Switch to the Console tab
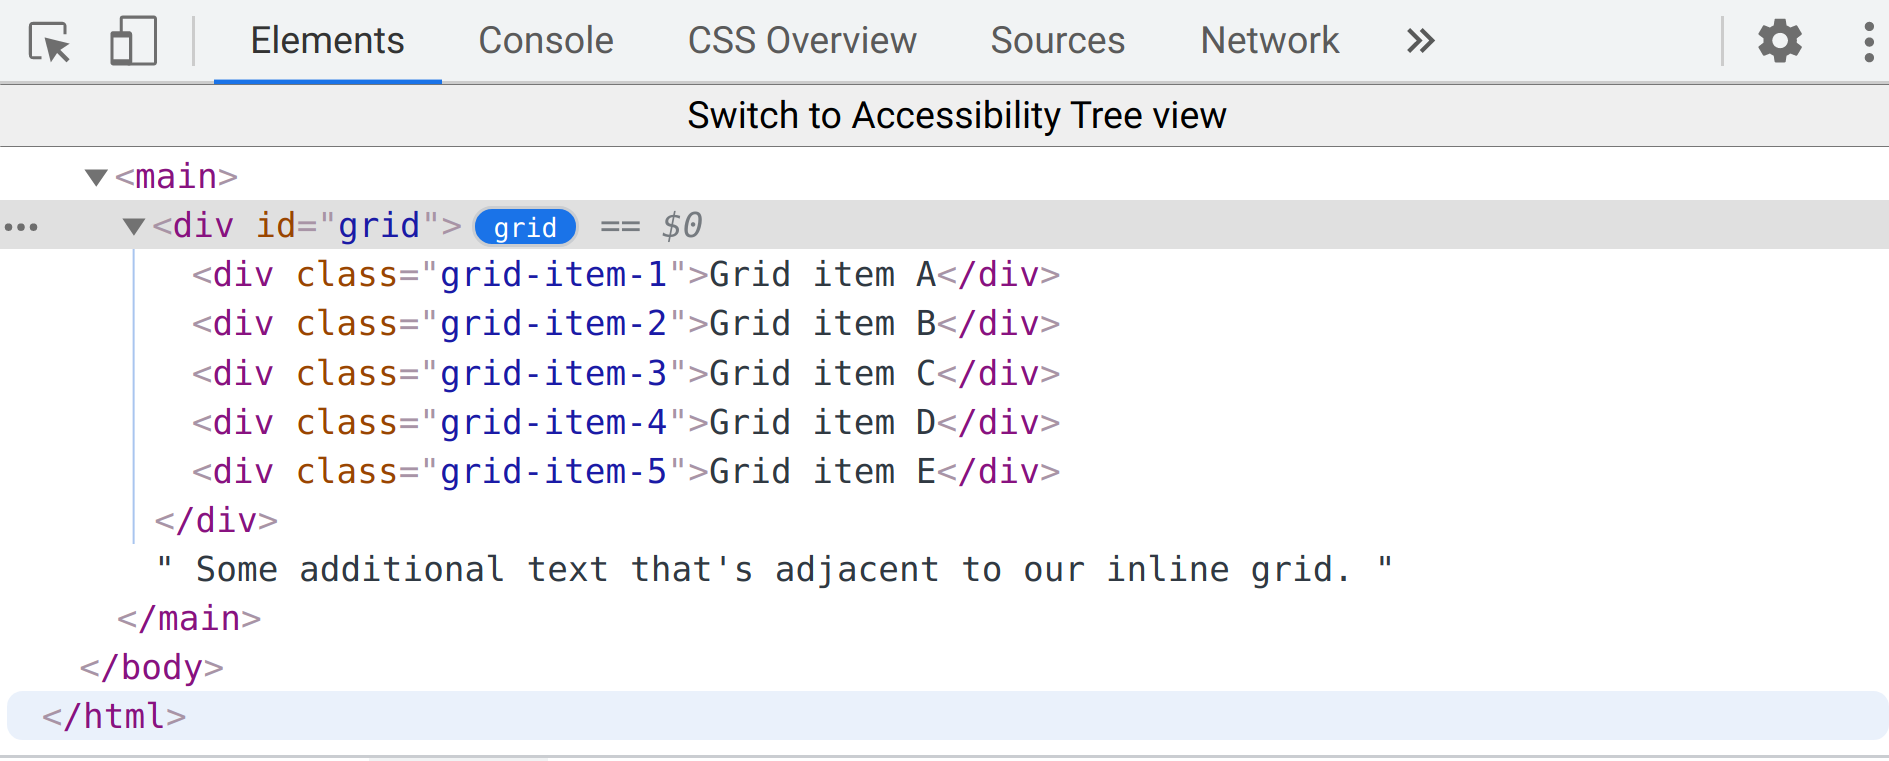This screenshot has height=761, width=1889. pos(546,41)
